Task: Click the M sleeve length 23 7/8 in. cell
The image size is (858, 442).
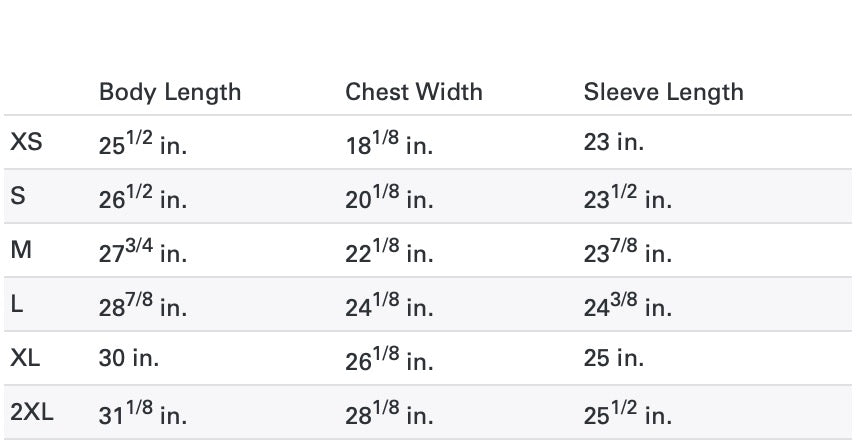Action: coord(627,253)
